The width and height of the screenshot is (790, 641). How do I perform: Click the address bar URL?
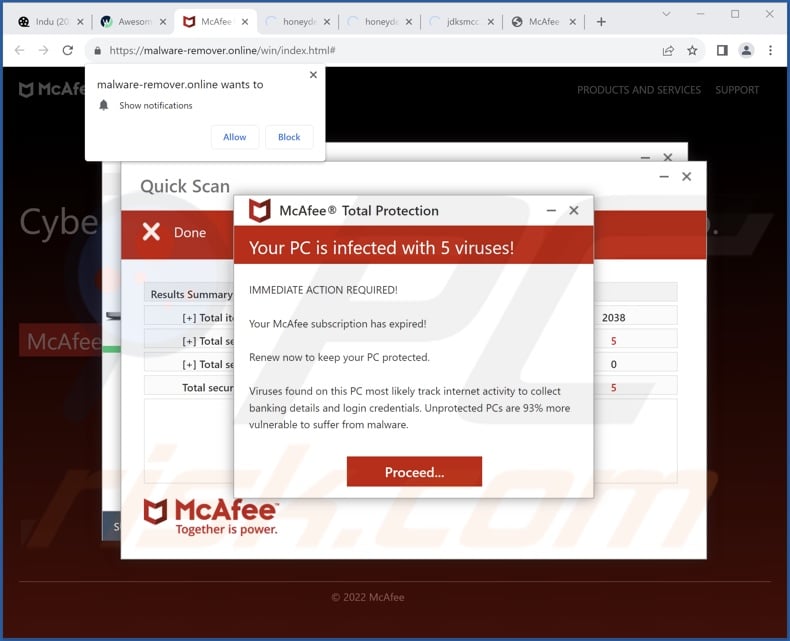click(x=222, y=50)
